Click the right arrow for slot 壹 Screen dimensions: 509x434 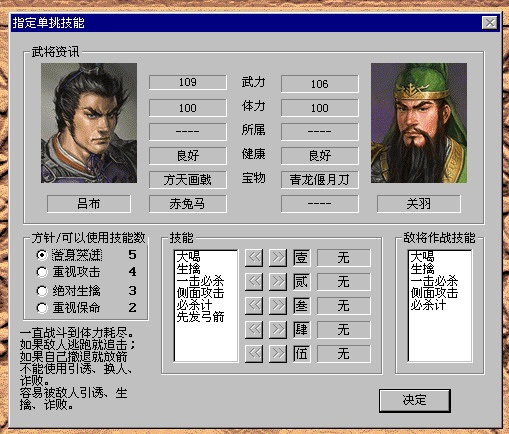(278, 257)
